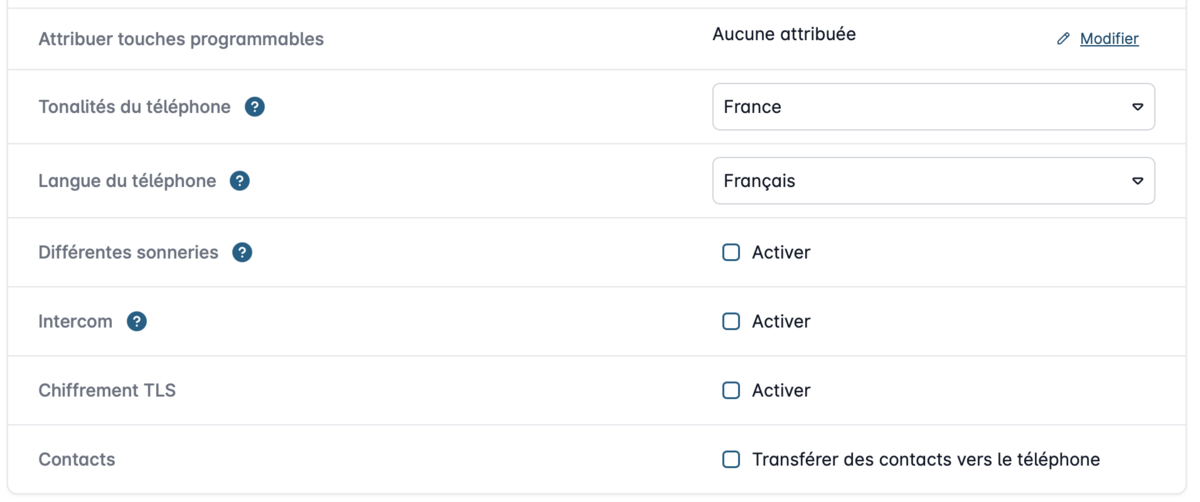Click the Contacts row label
Image resolution: width=1200 pixels, height=502 pixels.
pos(77,459)
